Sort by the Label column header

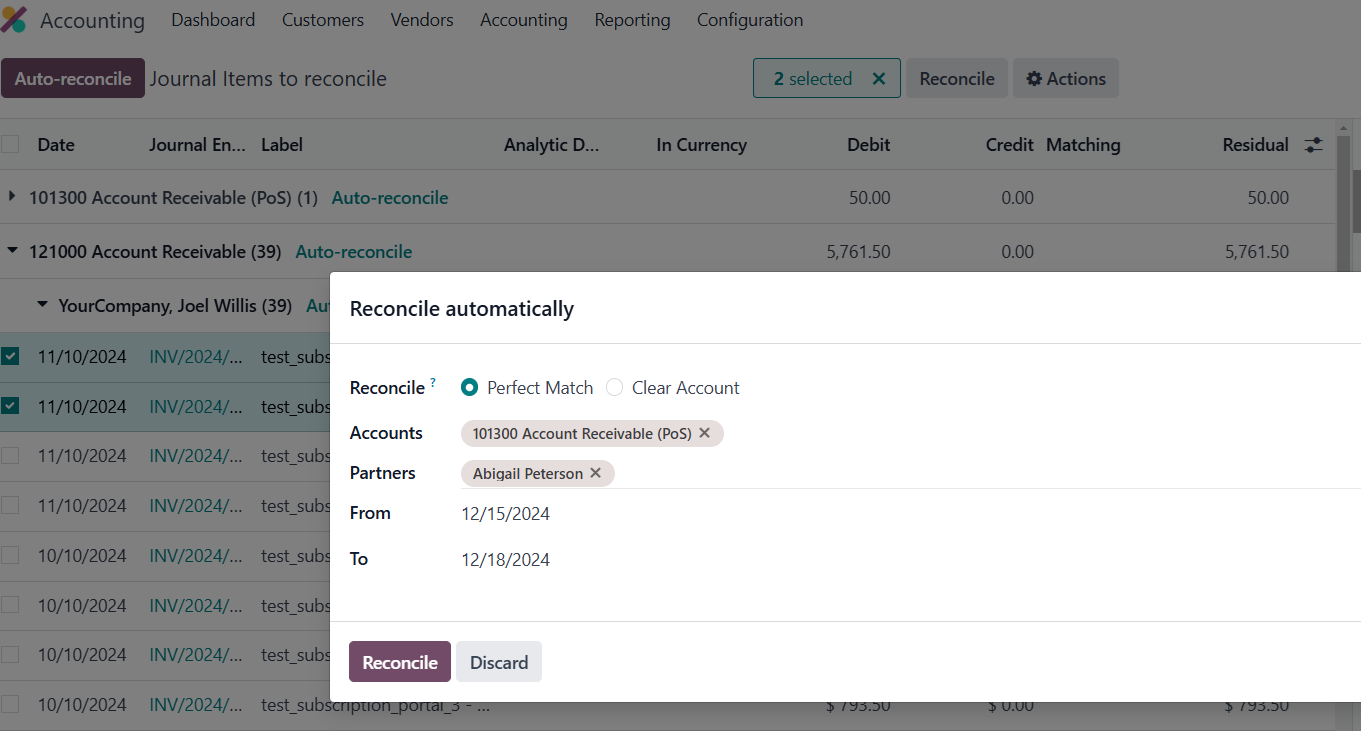282,145
